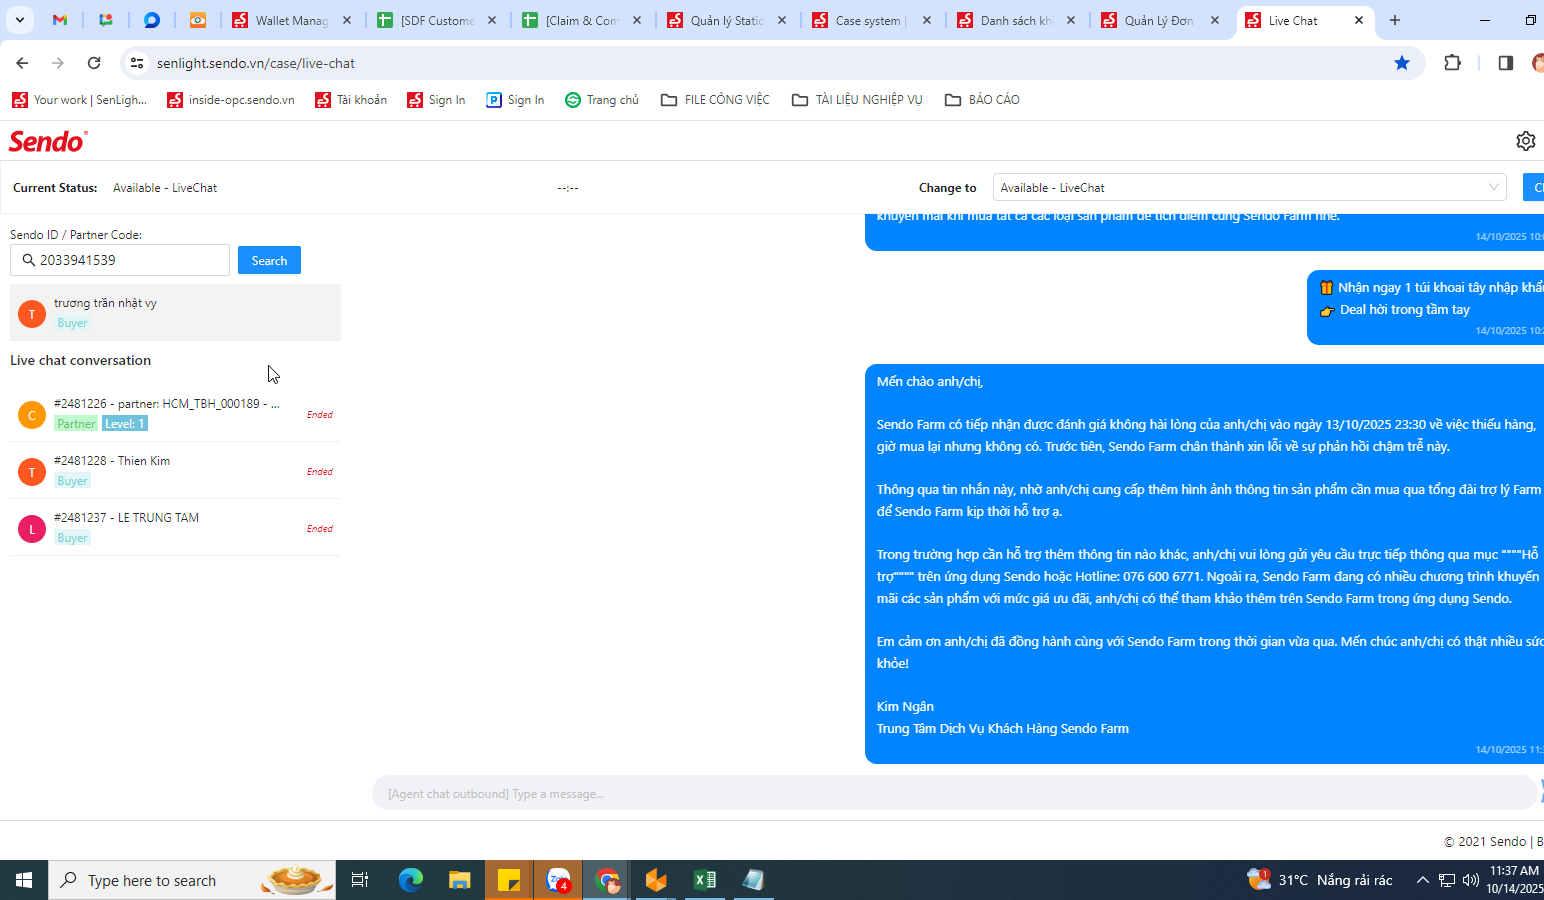Open the PayPal Sign In bookmark
This screenshot has width=1544, height=900.
coord(515,99)
